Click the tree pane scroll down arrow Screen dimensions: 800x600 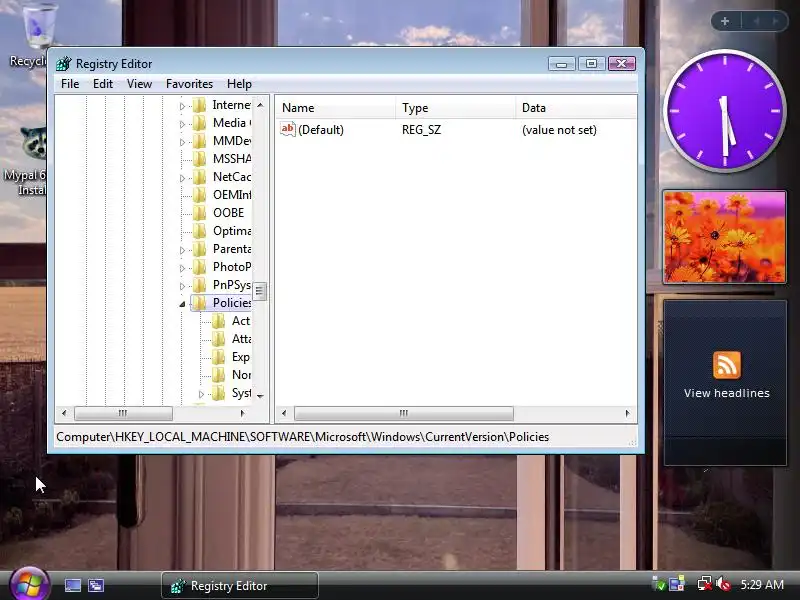coord(260,396)
